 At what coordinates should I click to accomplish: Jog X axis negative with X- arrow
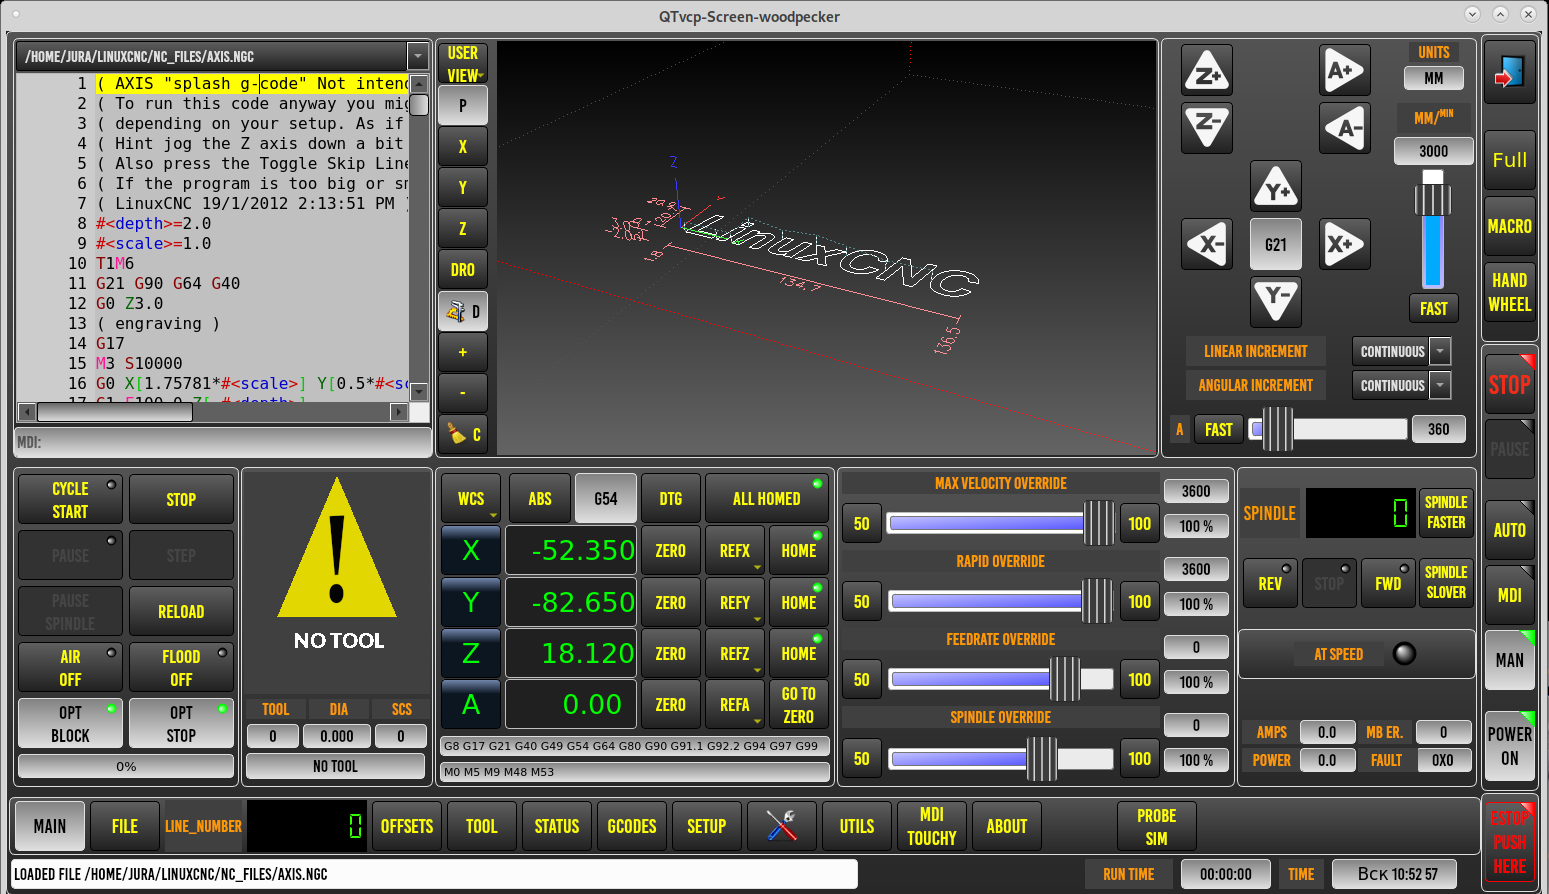1207,244
